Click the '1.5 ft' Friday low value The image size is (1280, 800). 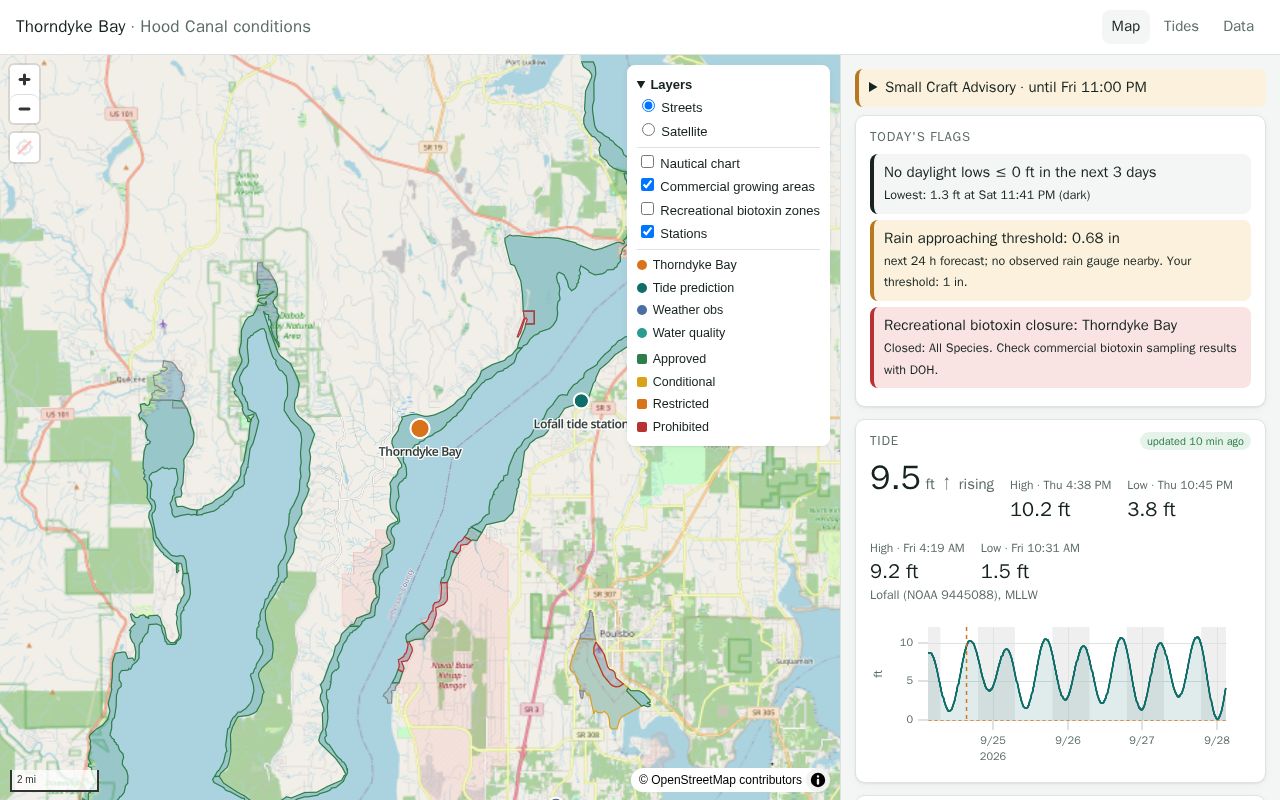tap(1005, 571)
